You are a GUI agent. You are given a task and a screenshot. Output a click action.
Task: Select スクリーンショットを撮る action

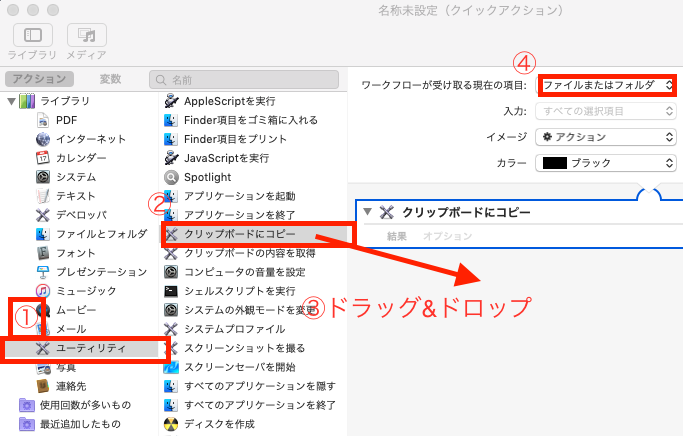point(235,348)
